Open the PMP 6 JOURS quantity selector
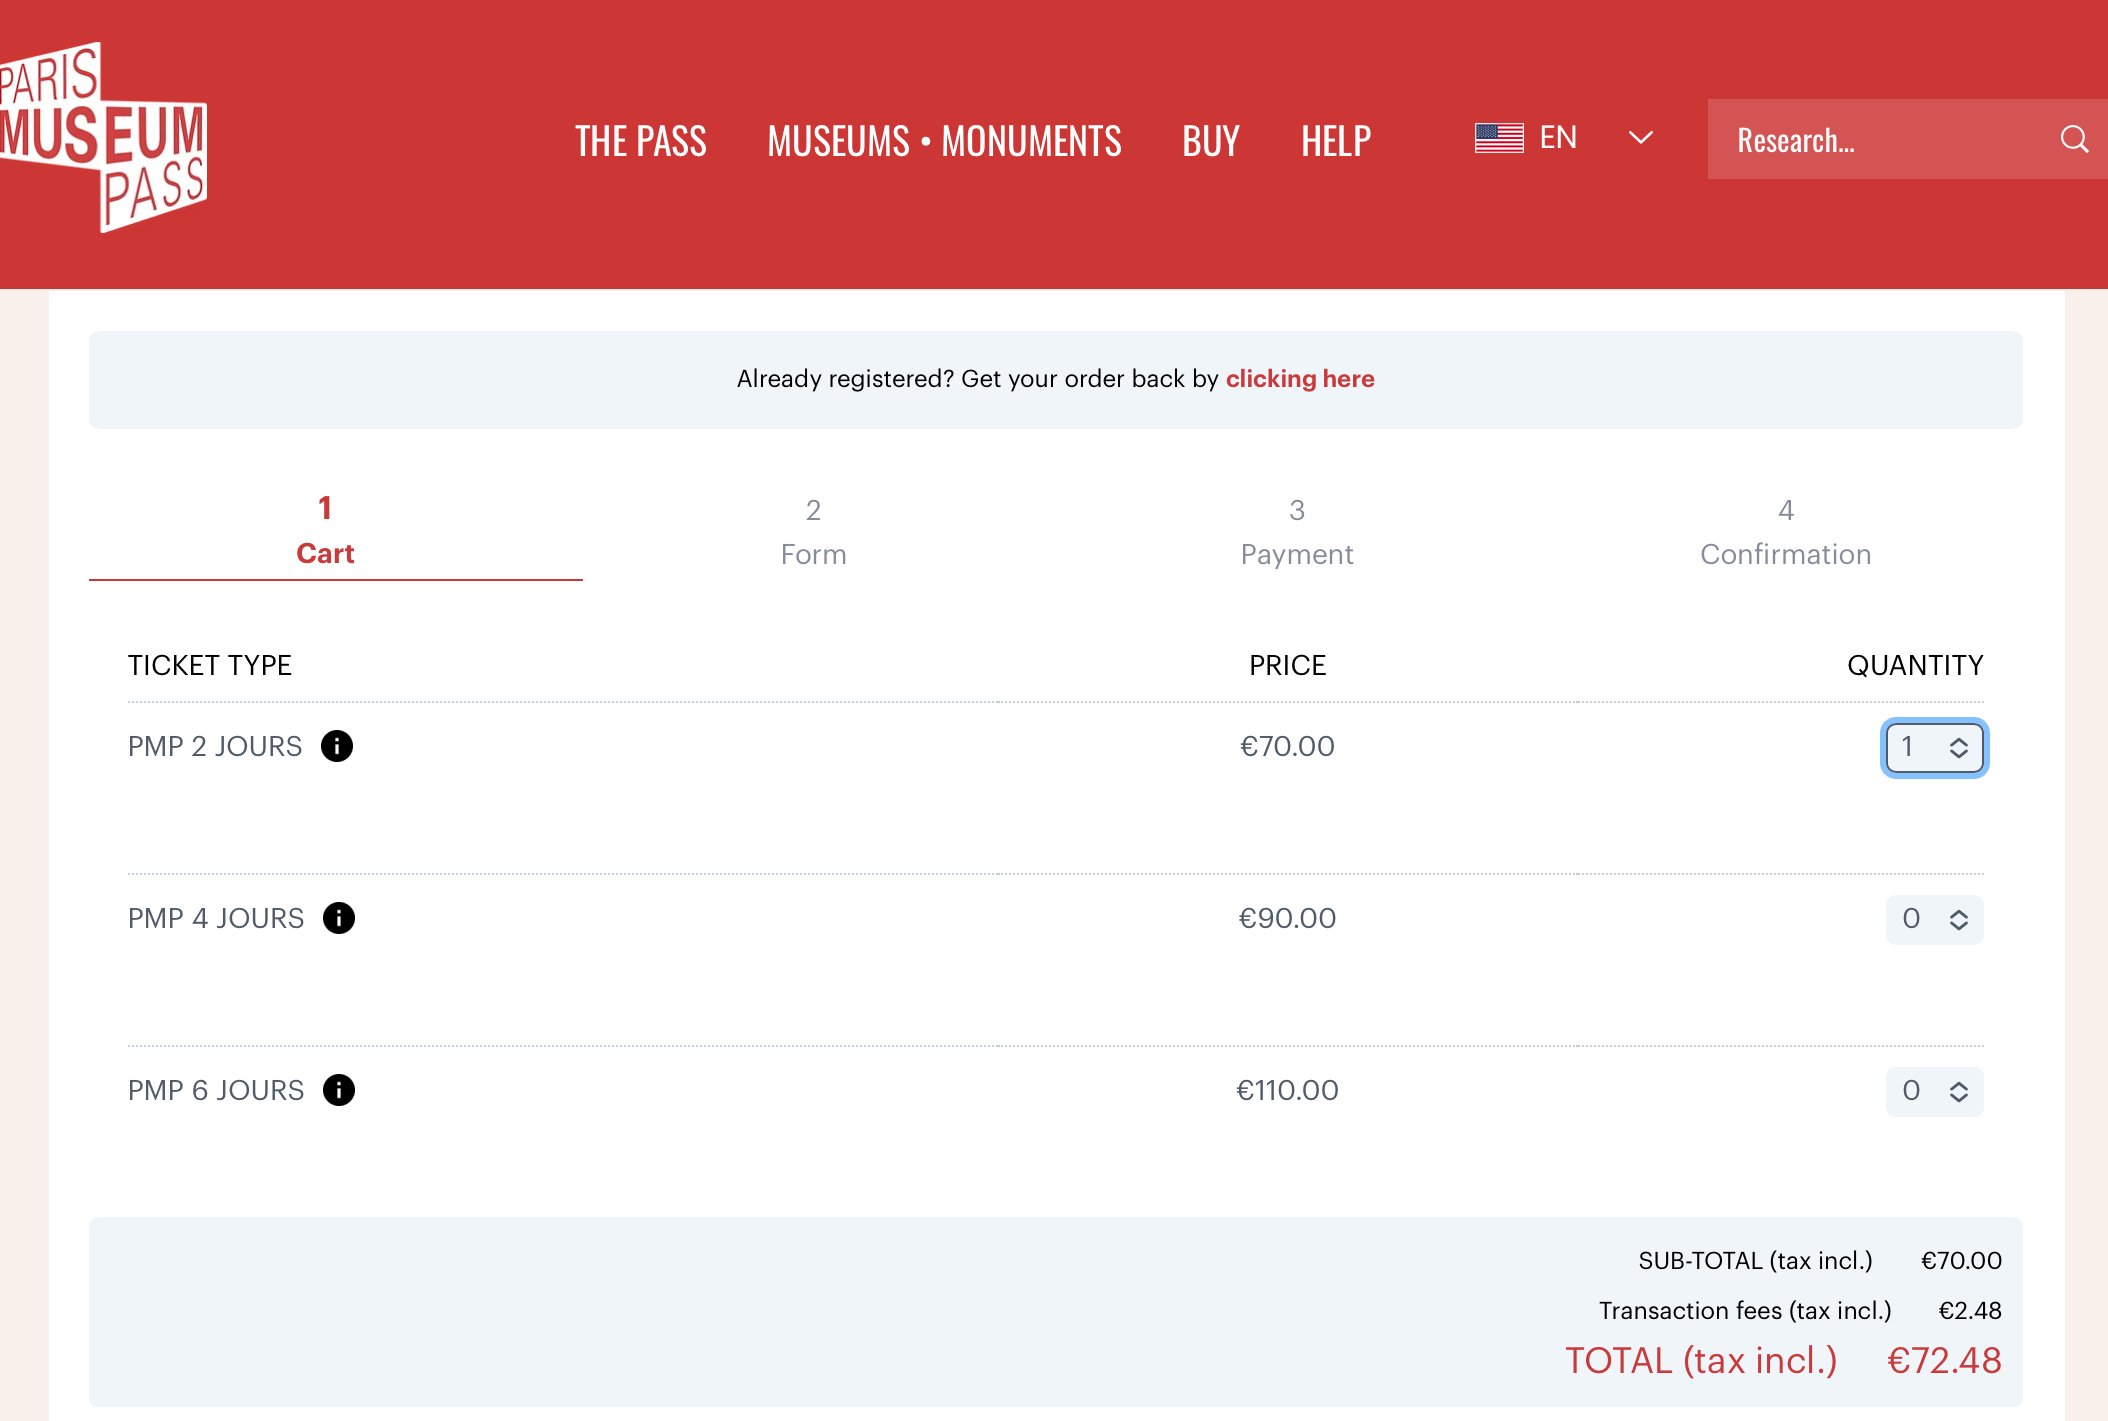This screenshot has width=2108, height=1421. (1934, 1091)
